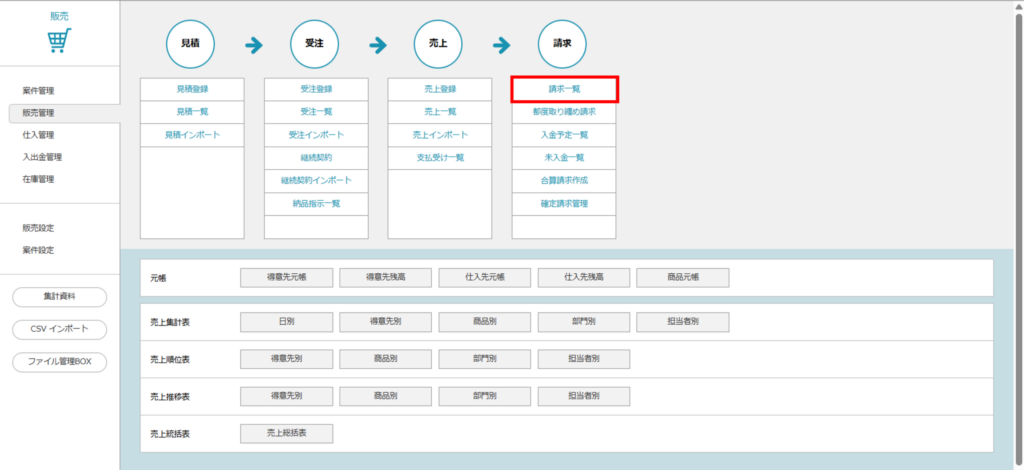Click the 請求 circle icon
1024x470 pixels.
coord(562,44)
